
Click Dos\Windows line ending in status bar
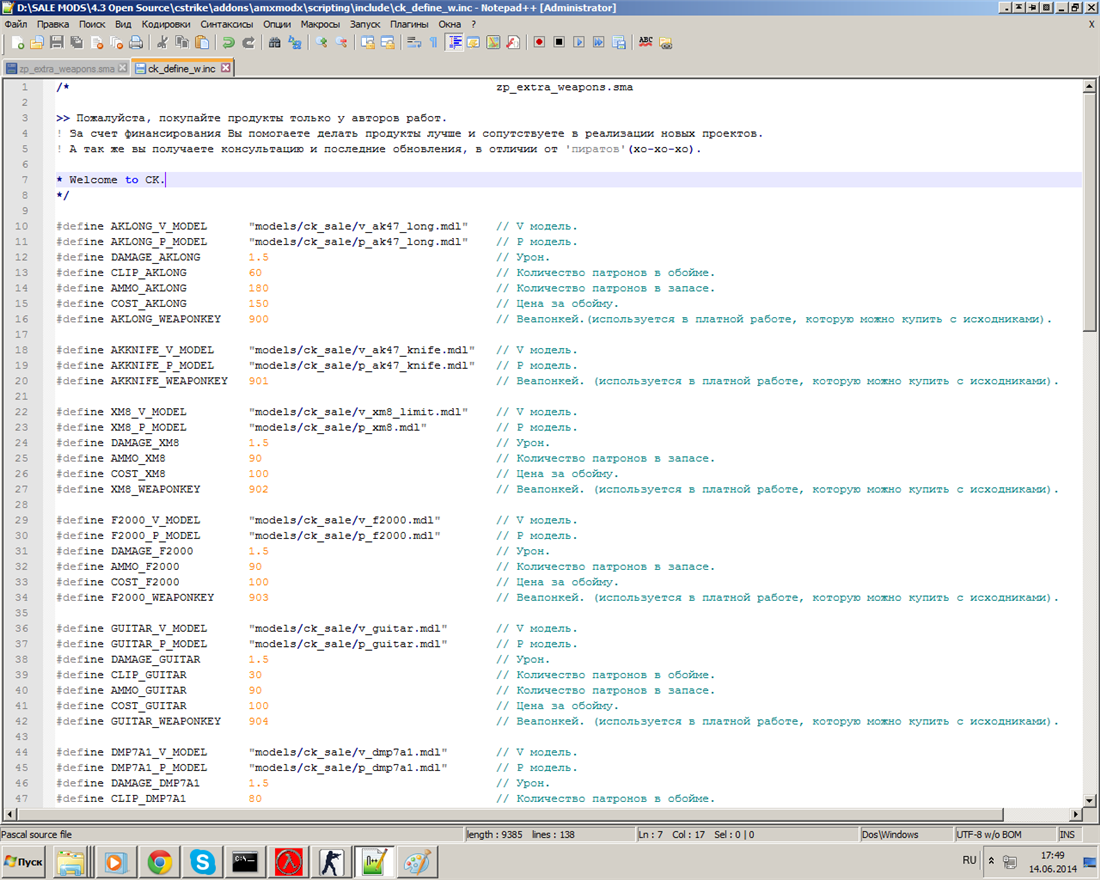(x=890, y=834)
